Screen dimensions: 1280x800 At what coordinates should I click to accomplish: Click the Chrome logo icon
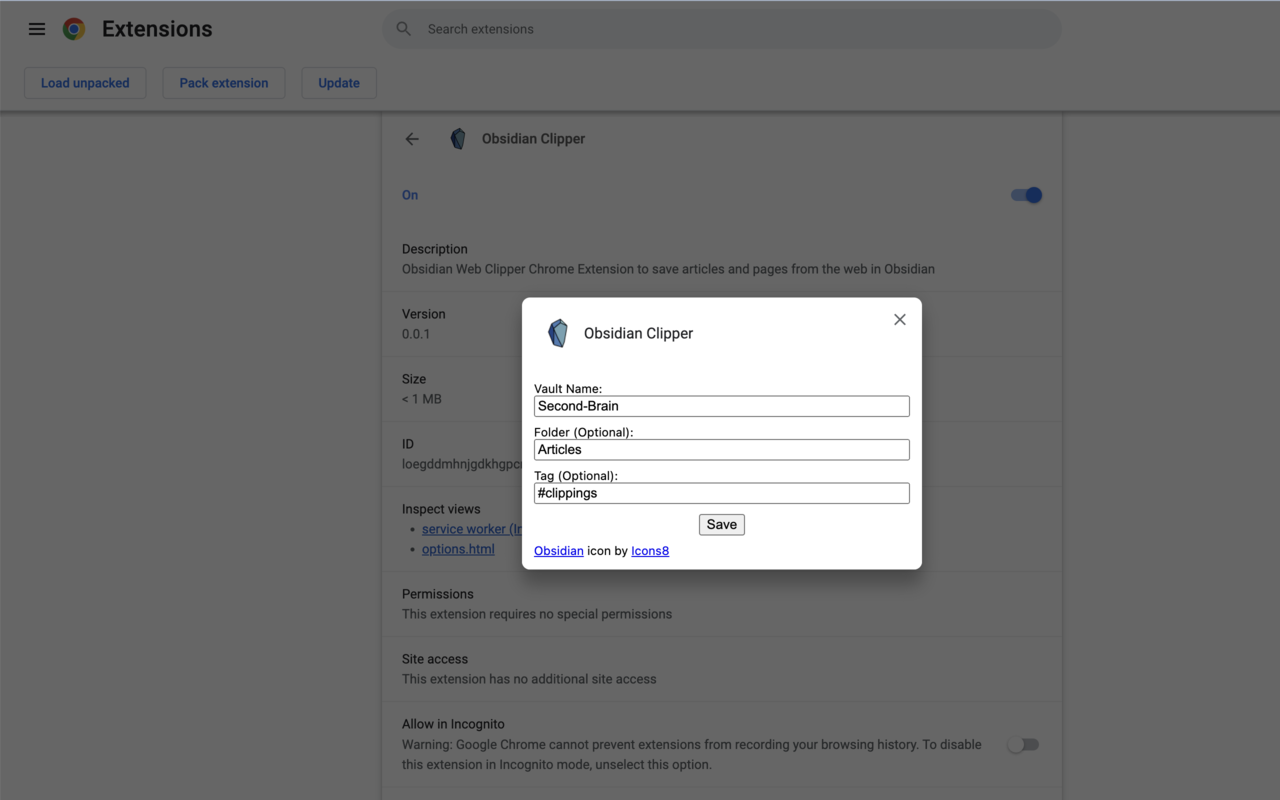(x=74, y=29)
